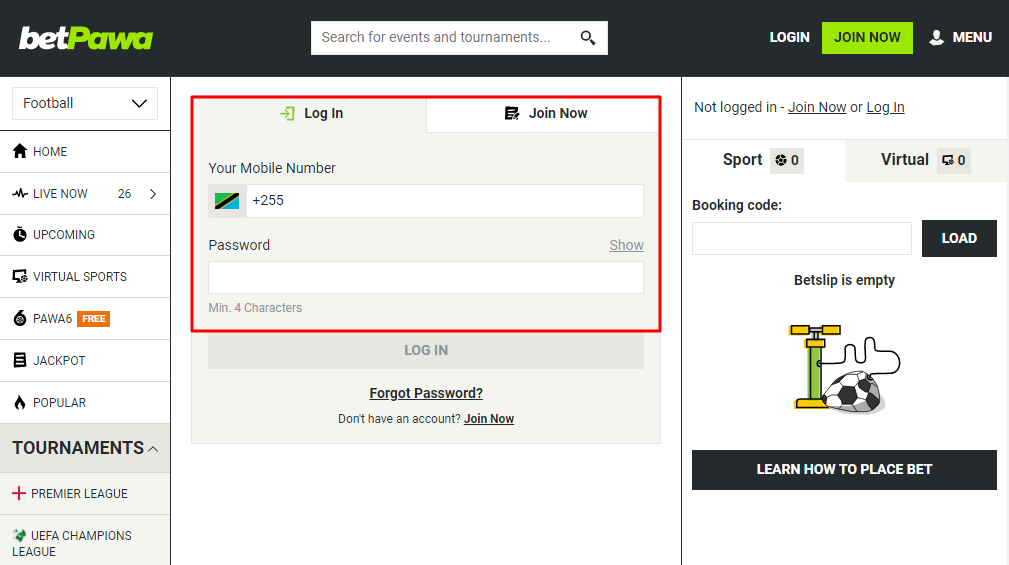Click the Home house icon
Screen dimensions: 1009x565
pos(20,151)
